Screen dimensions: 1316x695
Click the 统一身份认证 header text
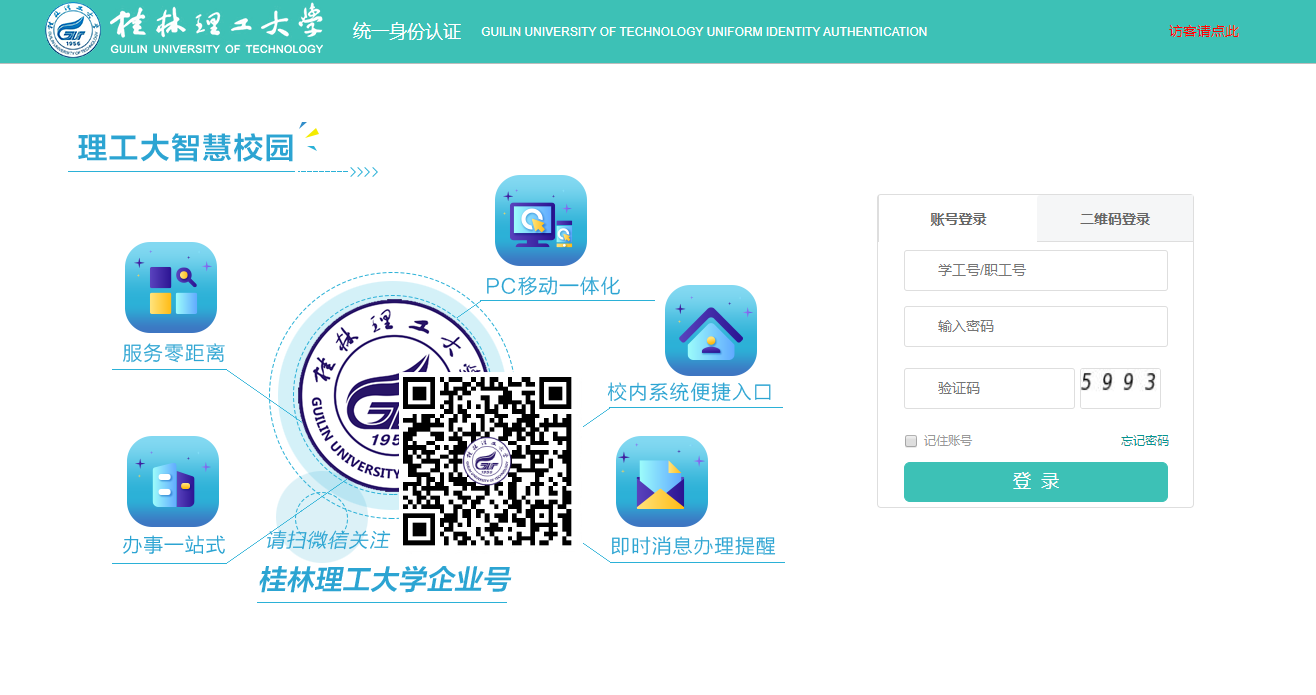pyautogui.click(x=407, y=32)
